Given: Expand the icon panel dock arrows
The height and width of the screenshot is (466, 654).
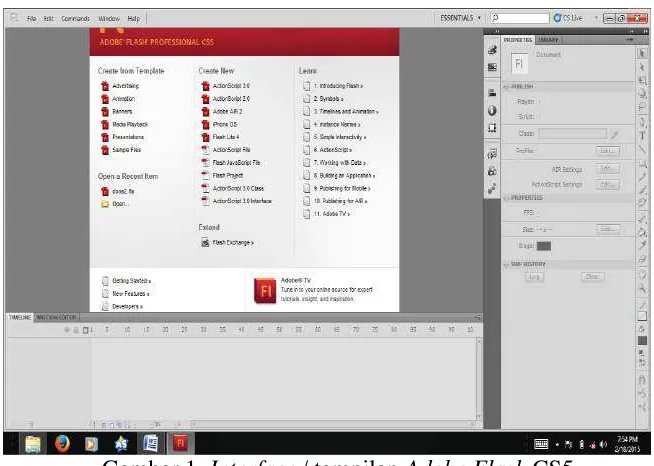Looking at the screenshot, I should tap(497, 32).
